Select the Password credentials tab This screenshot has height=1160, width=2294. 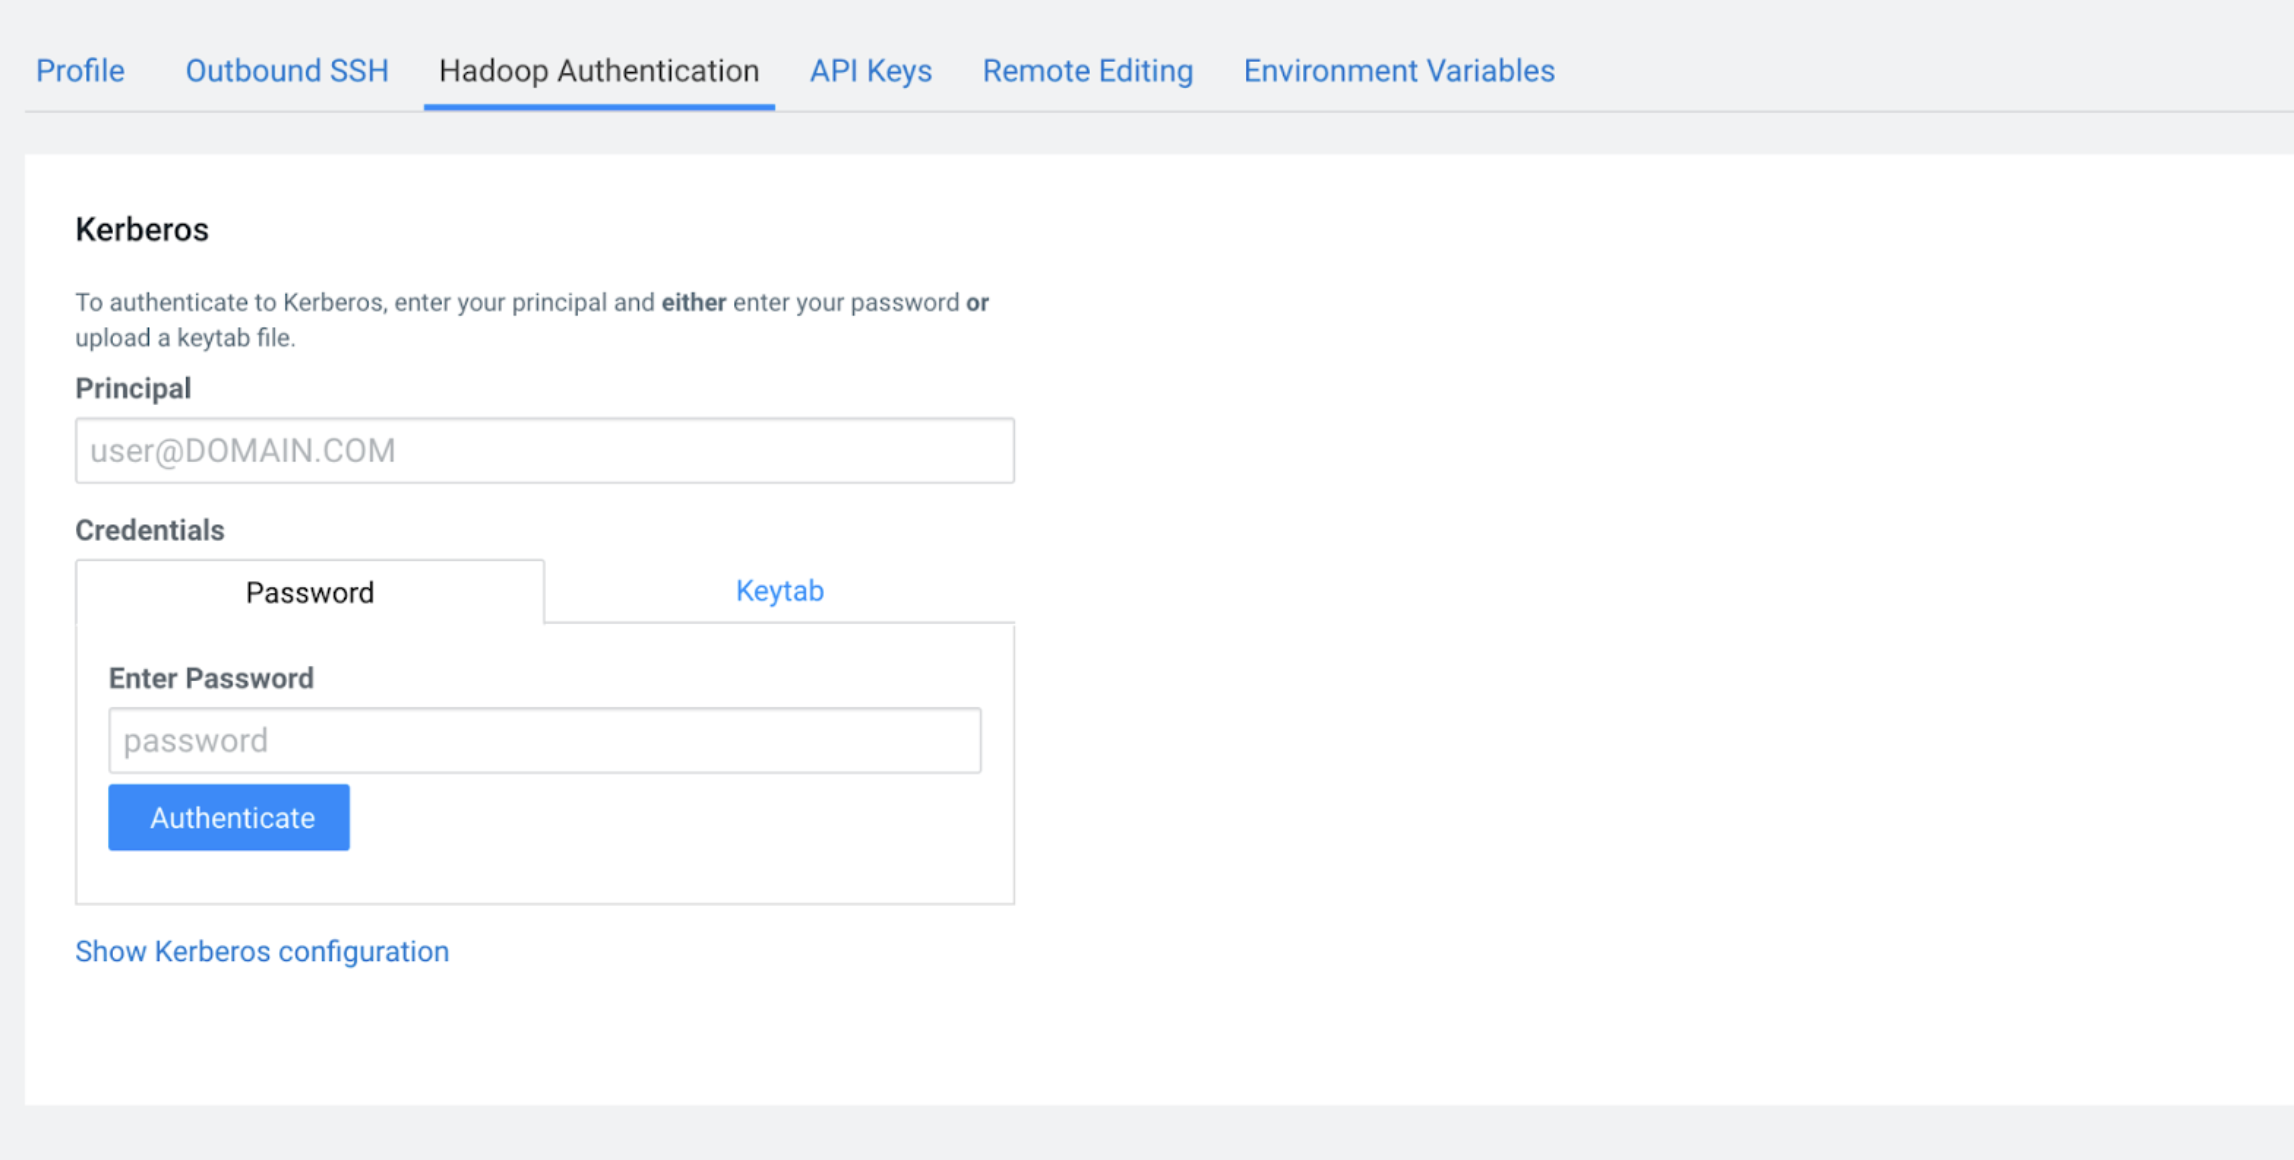pos(310,592)
